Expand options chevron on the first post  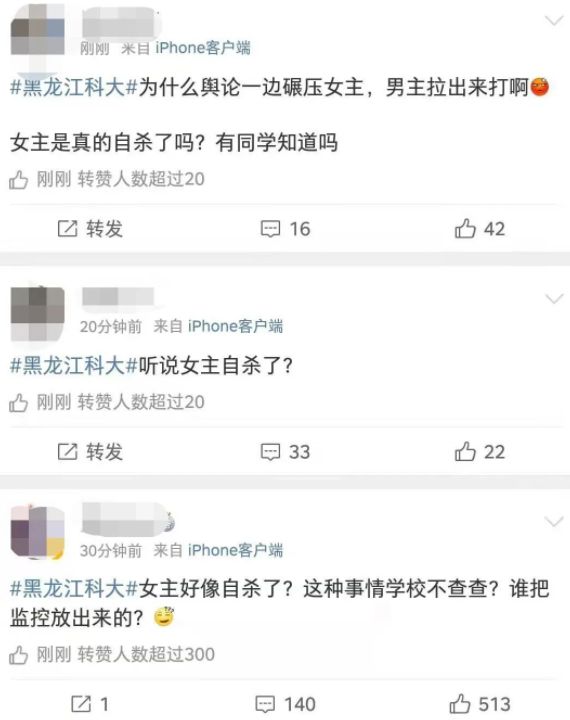click(553, 21)
